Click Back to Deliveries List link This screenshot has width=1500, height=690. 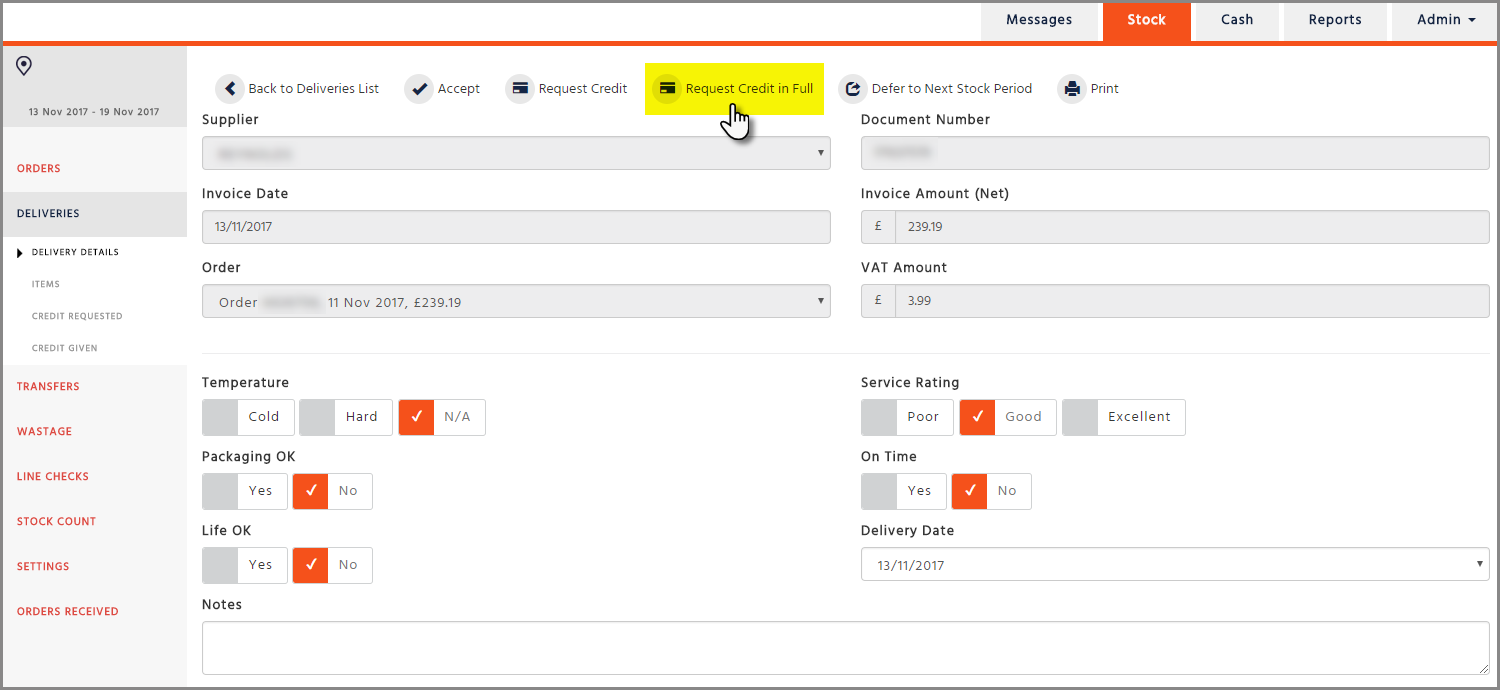tap(314, 89)
